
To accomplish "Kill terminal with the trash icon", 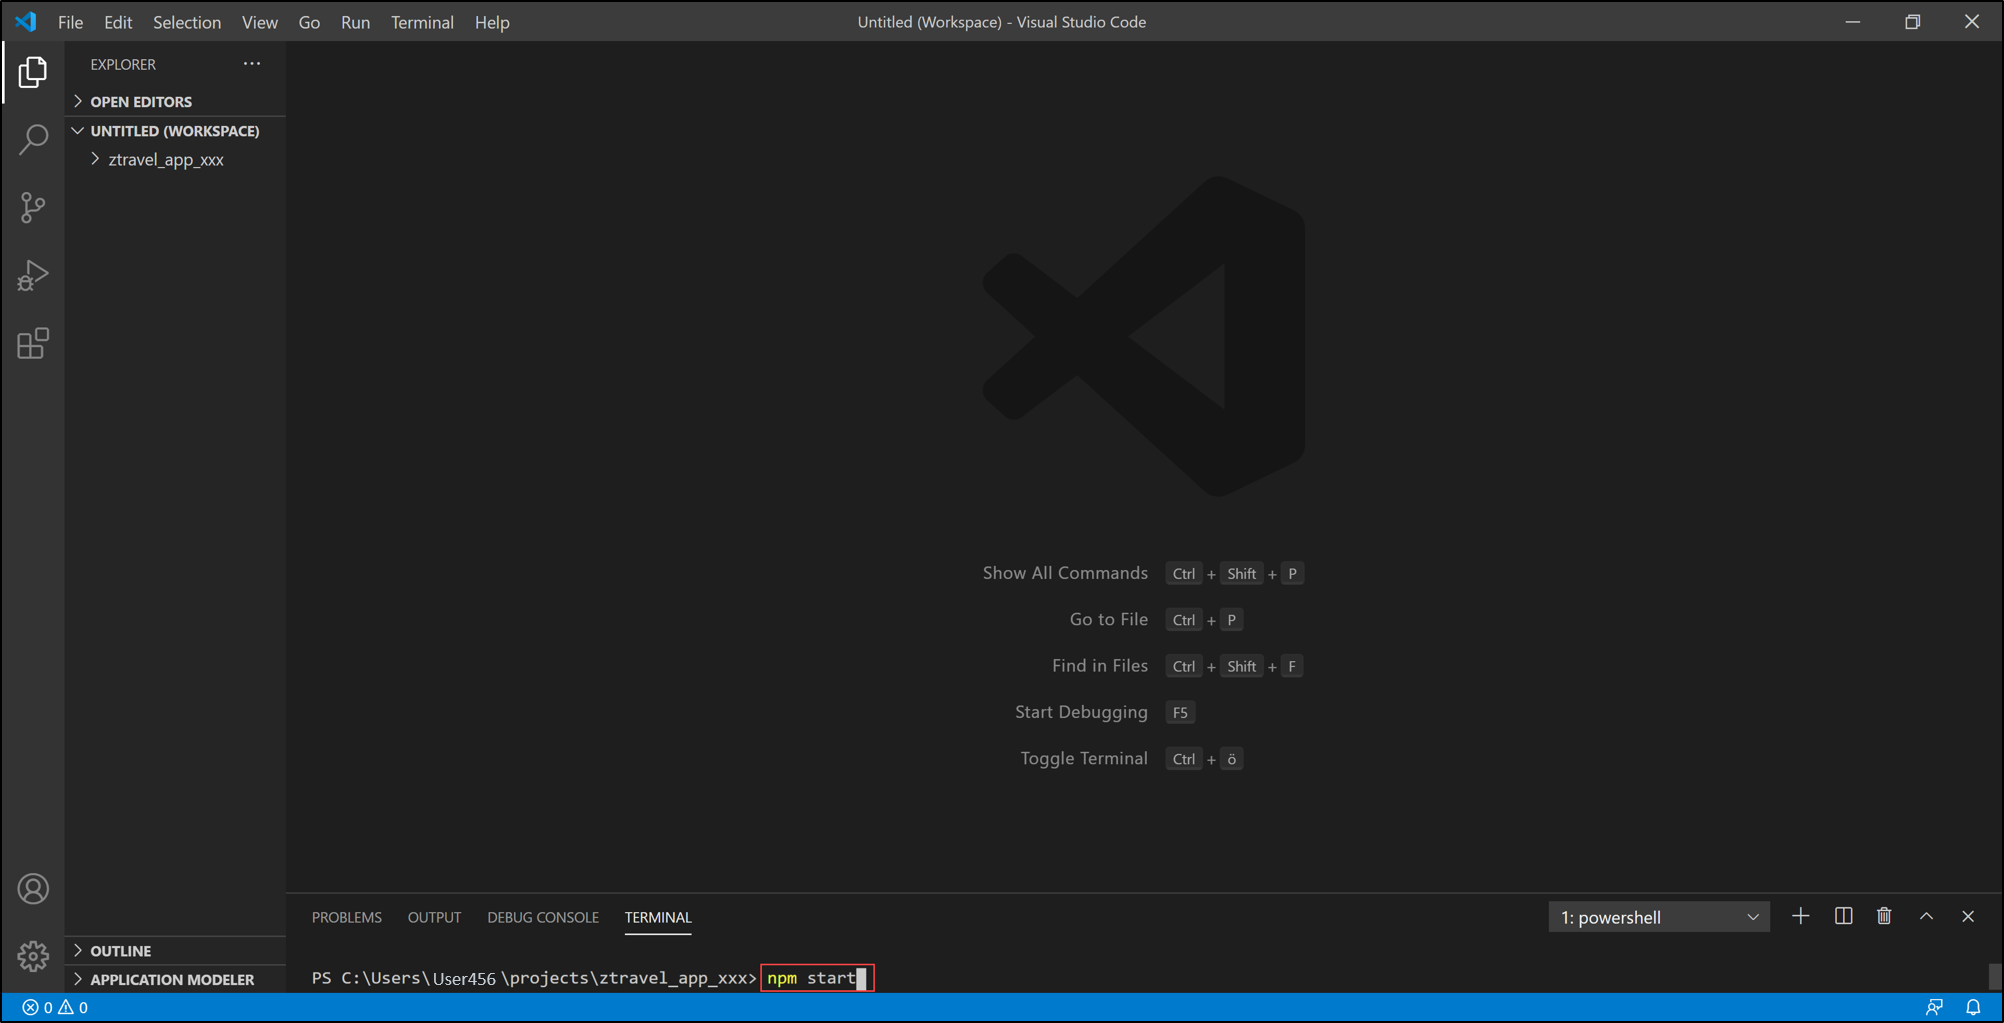I will tap(1884, 916).
